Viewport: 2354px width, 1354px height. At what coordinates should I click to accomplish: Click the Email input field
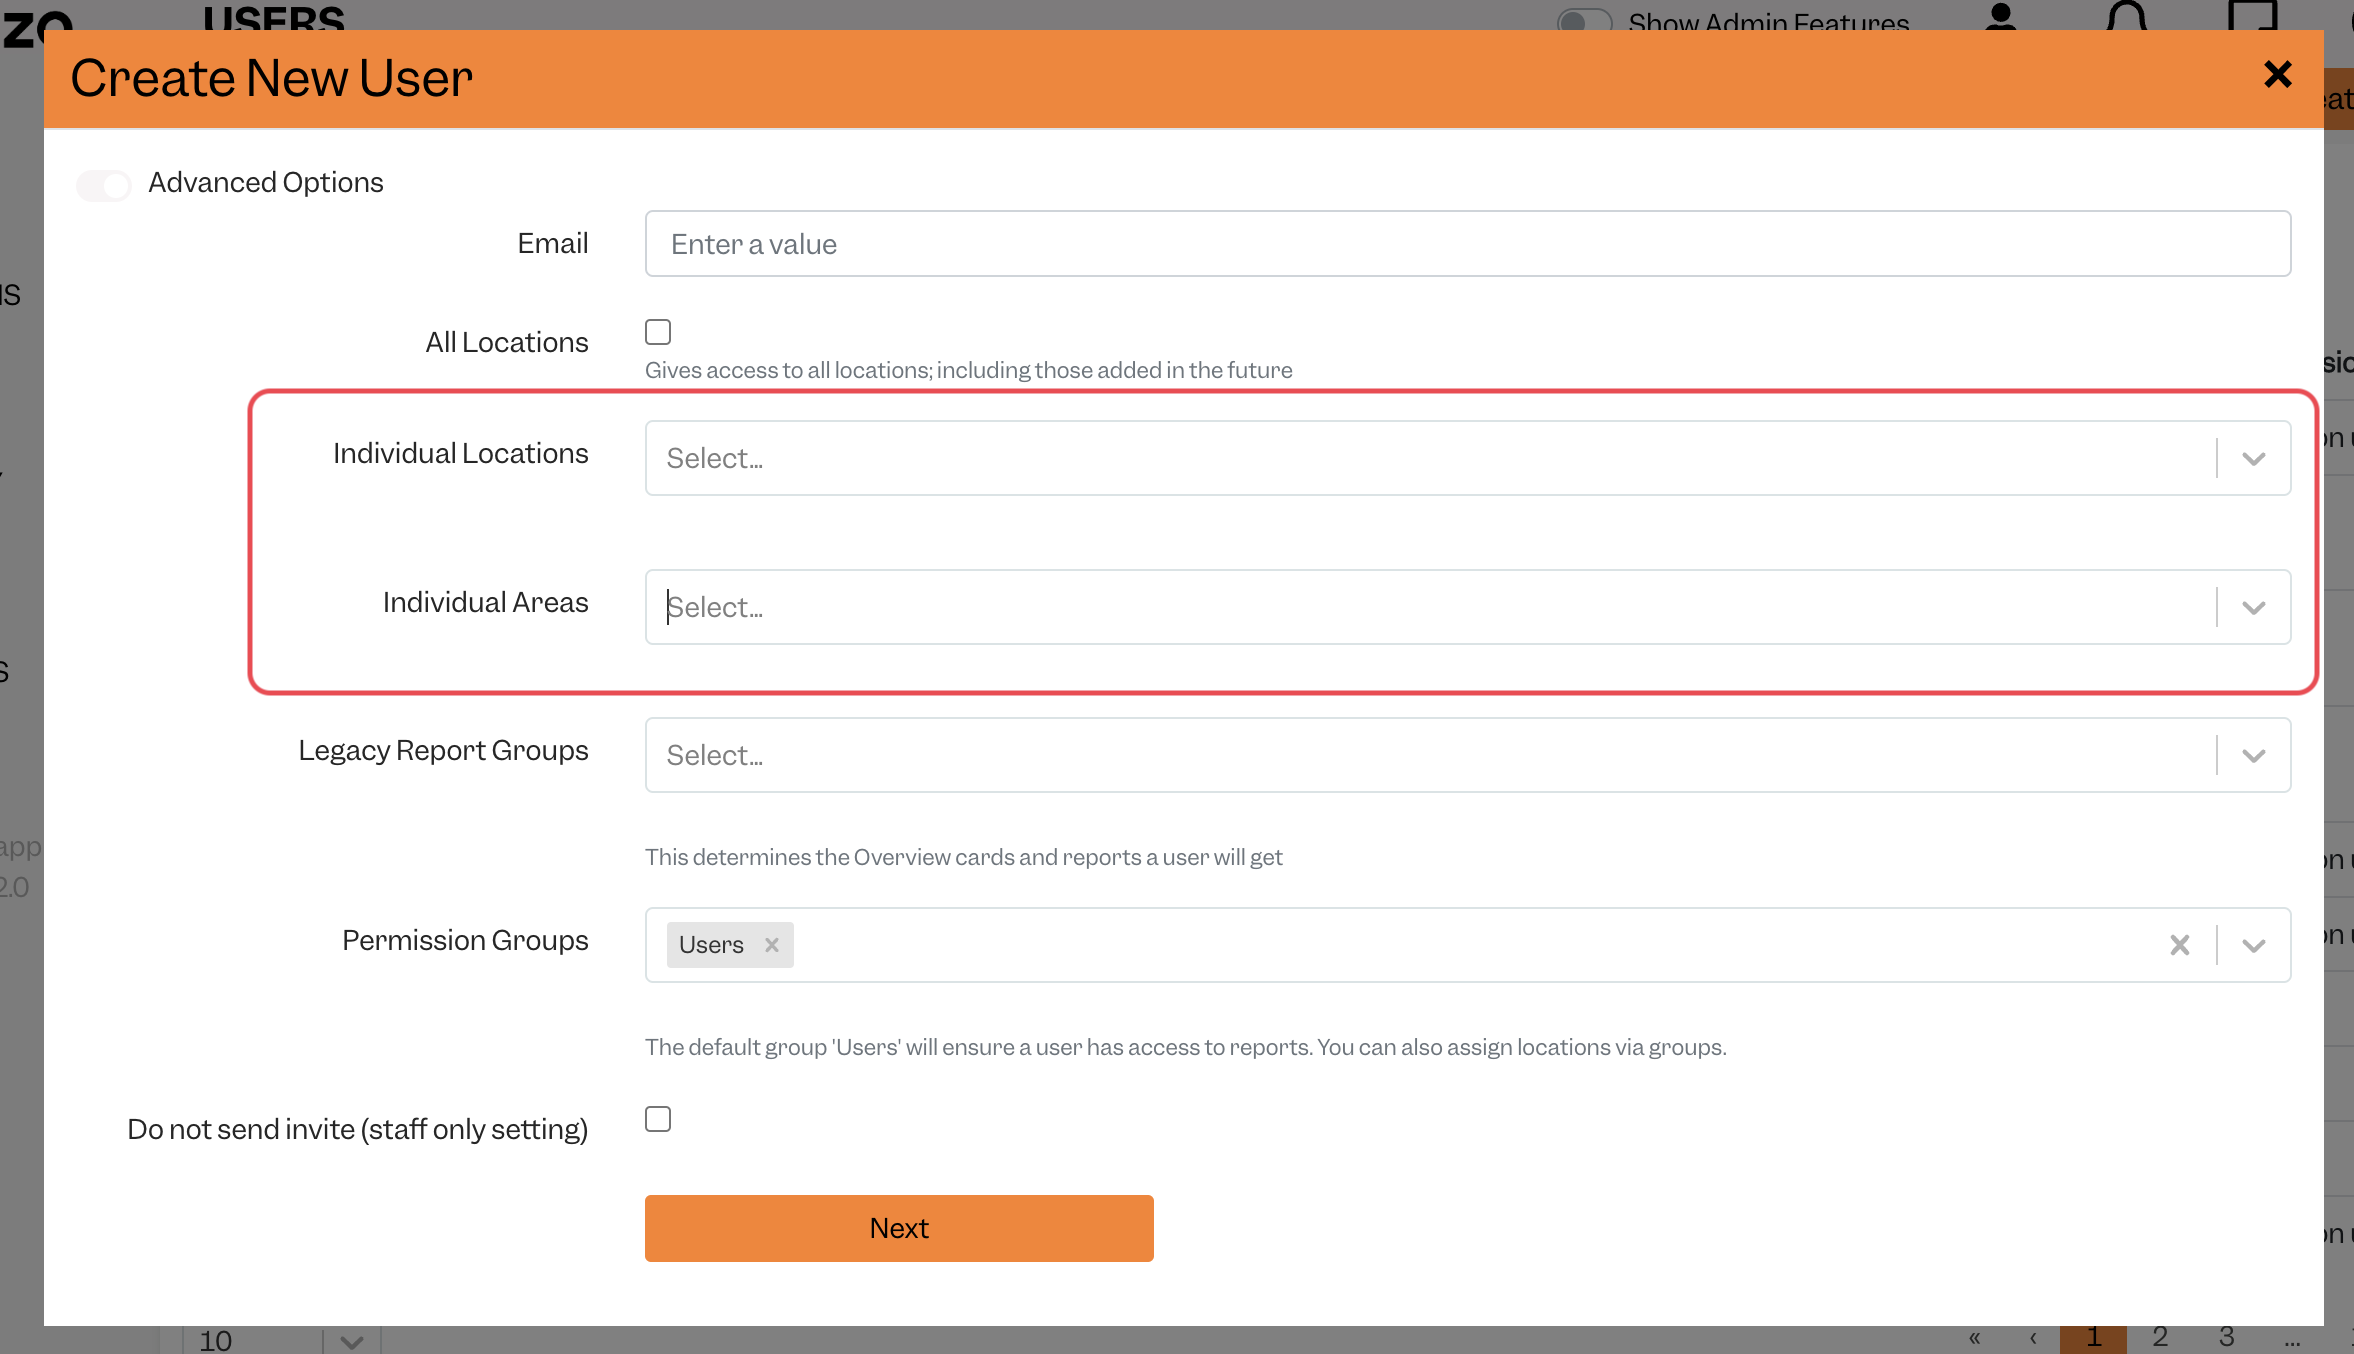[x=1467, y=243]
